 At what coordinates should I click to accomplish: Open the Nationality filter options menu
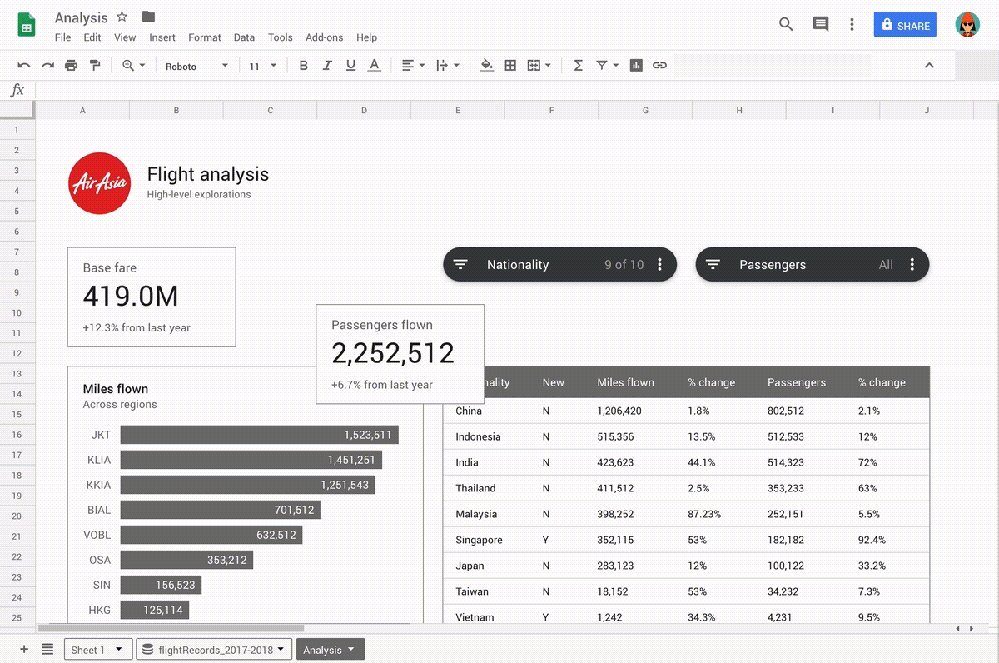point(659,264)
